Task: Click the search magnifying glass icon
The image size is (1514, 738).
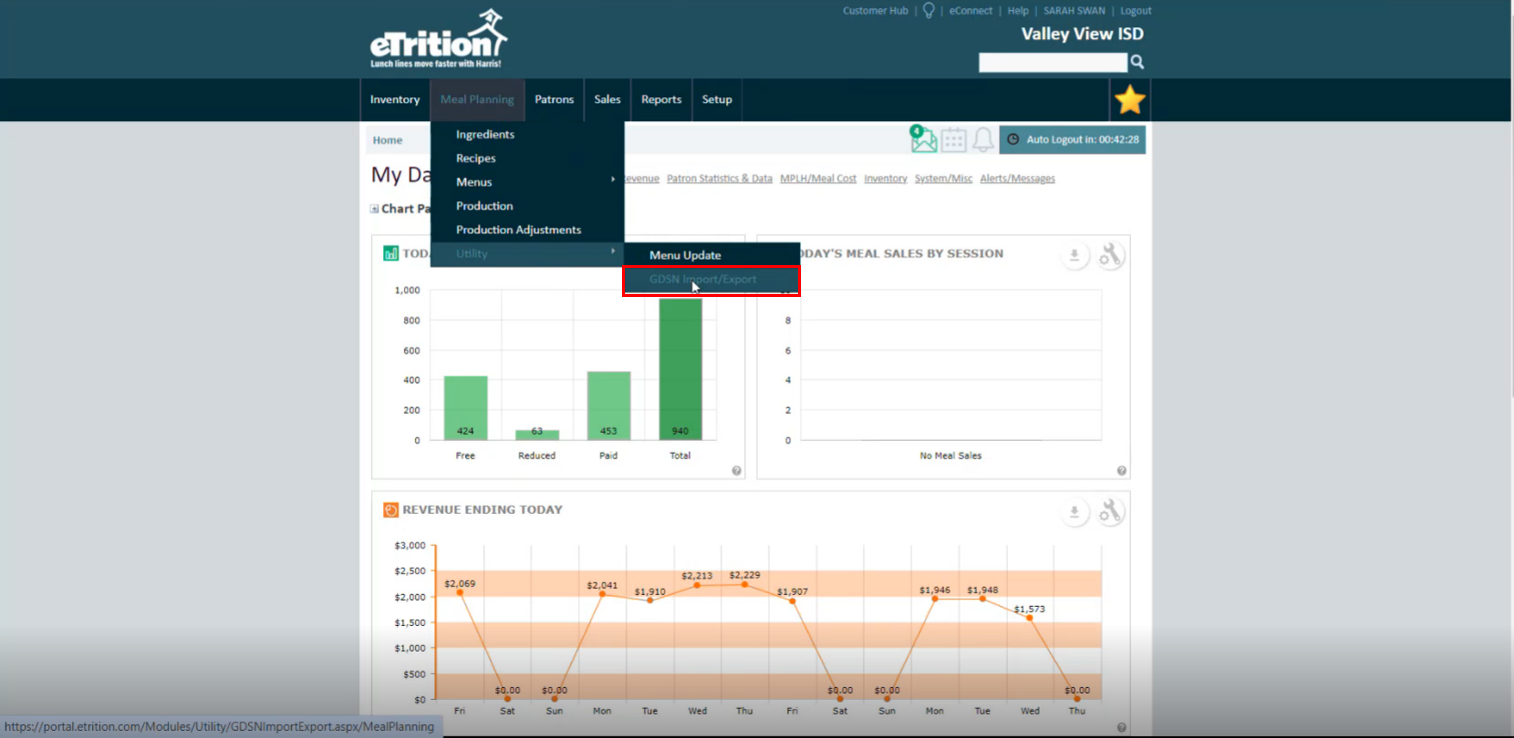Action: (1137, 62)
